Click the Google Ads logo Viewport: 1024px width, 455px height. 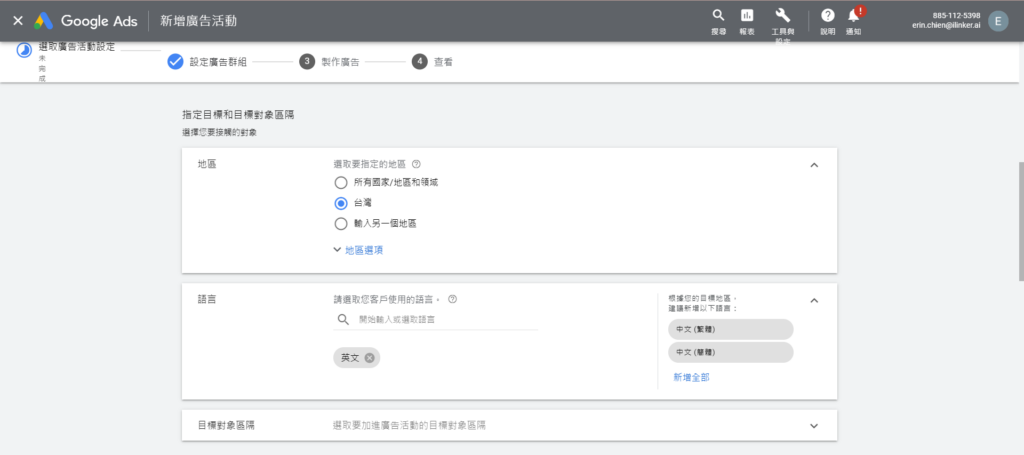point(86,21)
